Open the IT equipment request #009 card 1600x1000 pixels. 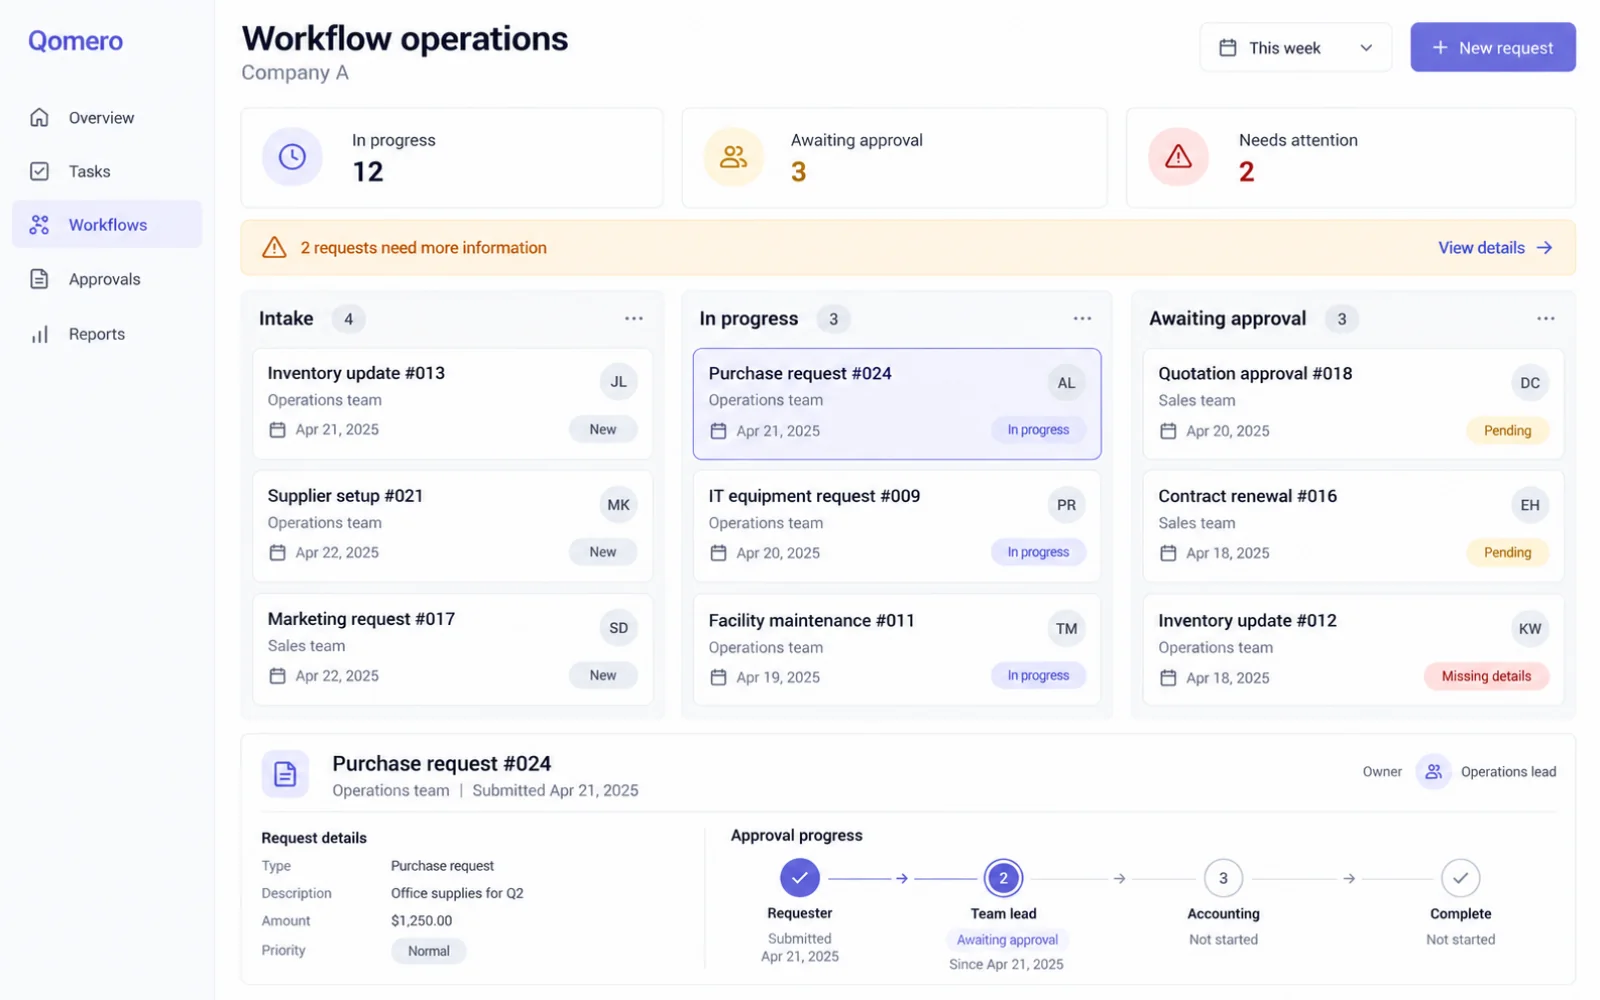pos(897,526)
